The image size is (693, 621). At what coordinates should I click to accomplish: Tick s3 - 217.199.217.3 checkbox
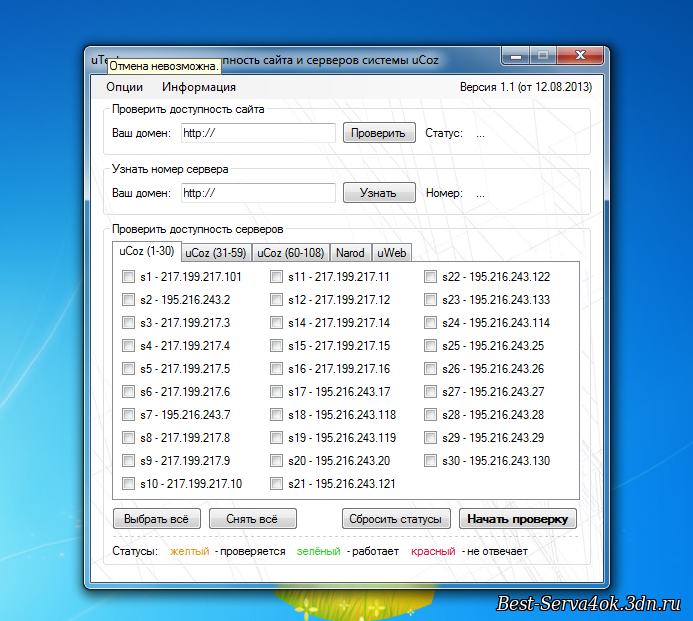(x=128, y=323)
